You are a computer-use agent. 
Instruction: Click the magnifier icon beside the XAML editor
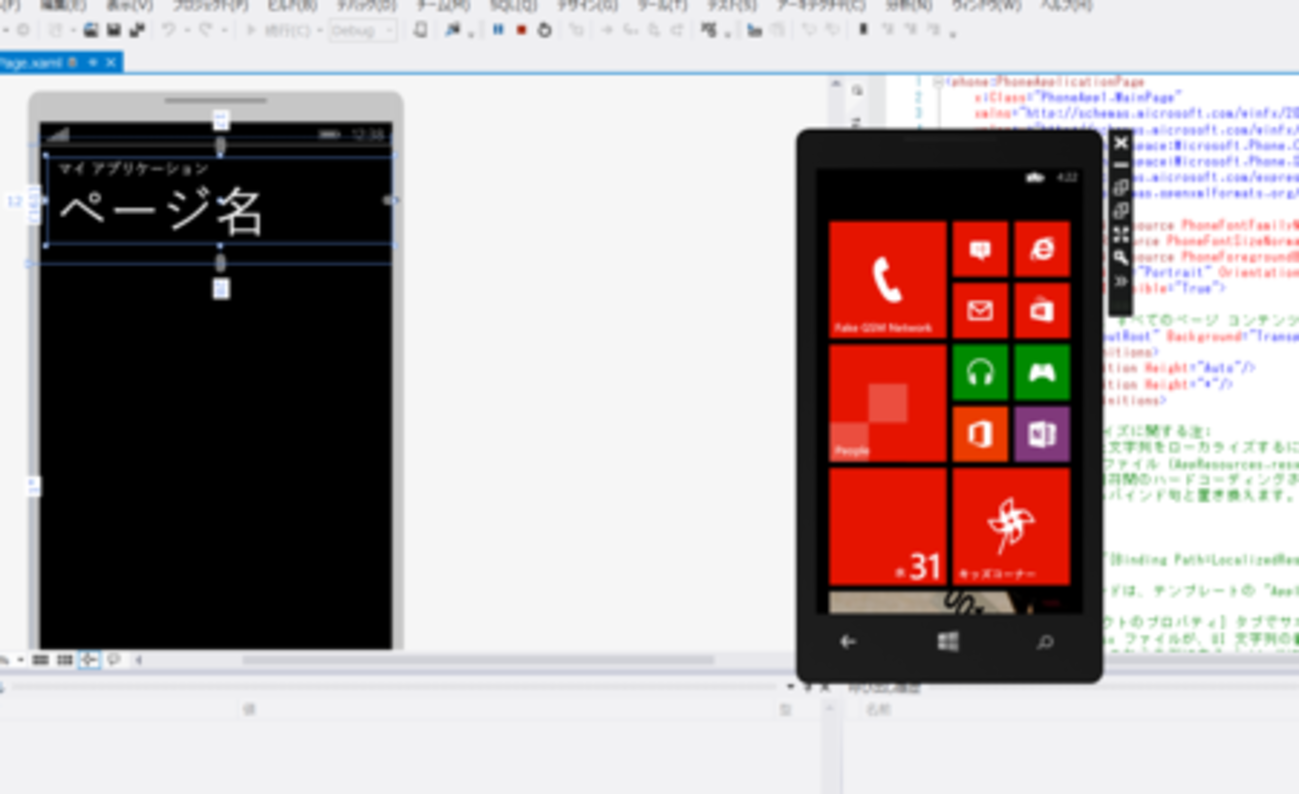pyautogui.click(x=857, y=91)
